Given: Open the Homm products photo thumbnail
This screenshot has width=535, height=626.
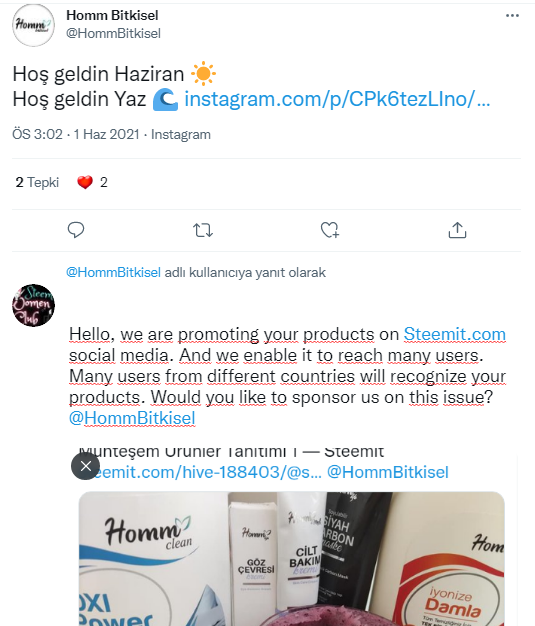Looking at the screenshot, I should (x=292, y=559).
